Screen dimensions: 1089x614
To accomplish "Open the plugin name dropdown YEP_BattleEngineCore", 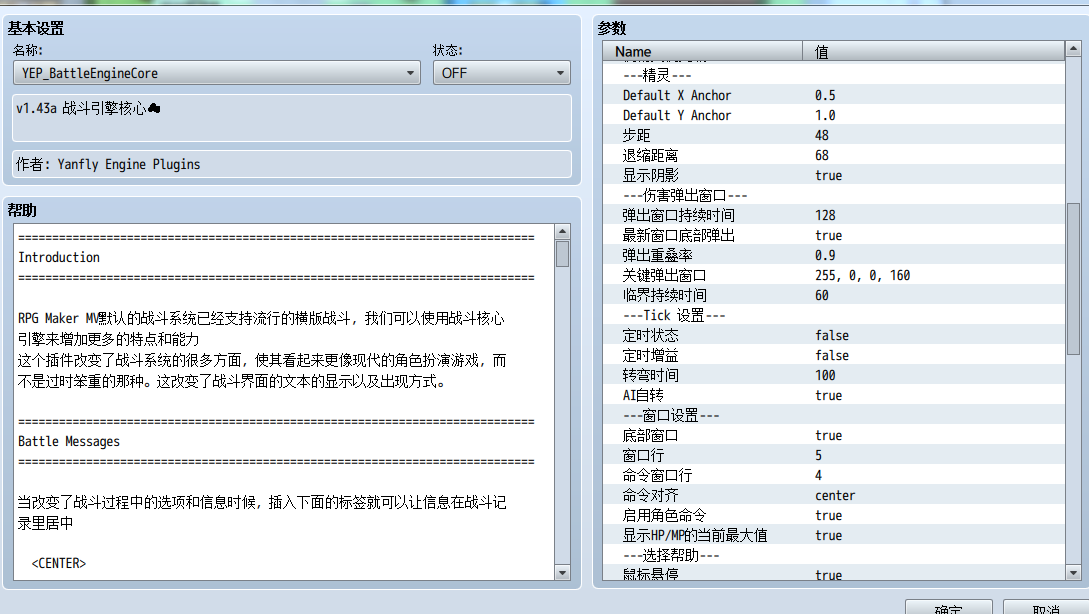I will click(x=217, y=73).
